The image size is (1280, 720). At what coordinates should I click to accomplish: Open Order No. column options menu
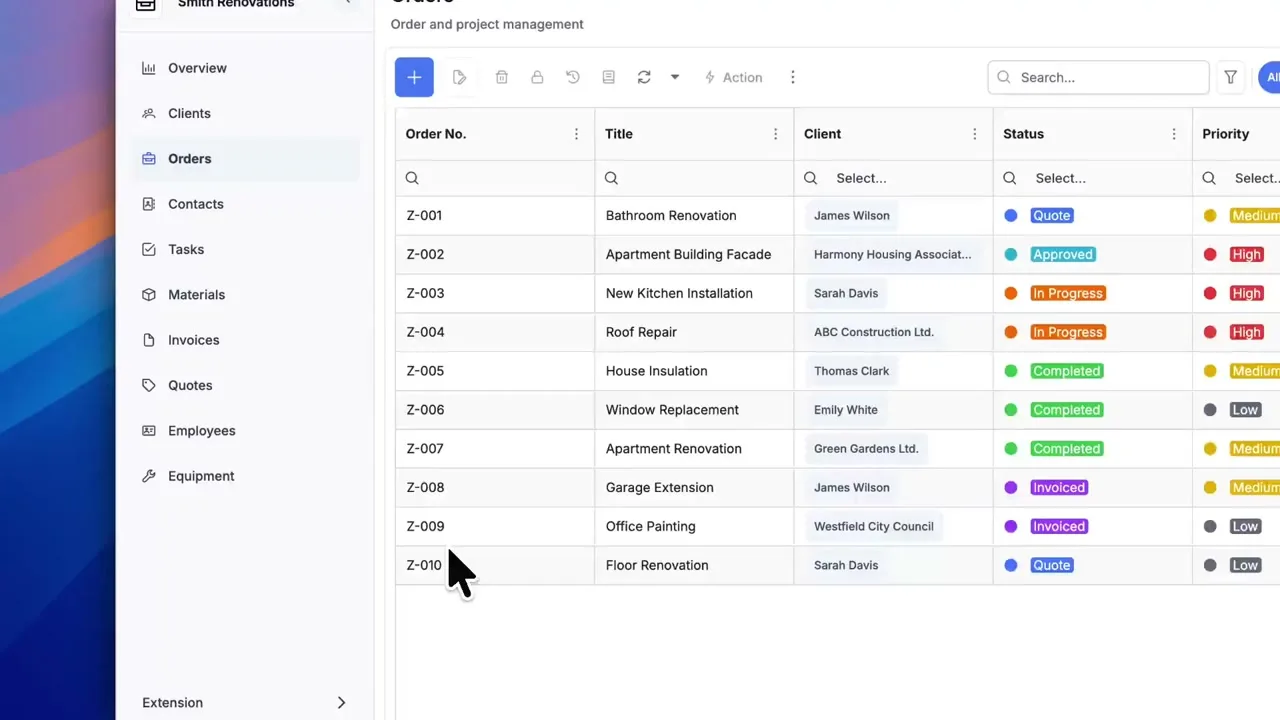tap(576, 134)
